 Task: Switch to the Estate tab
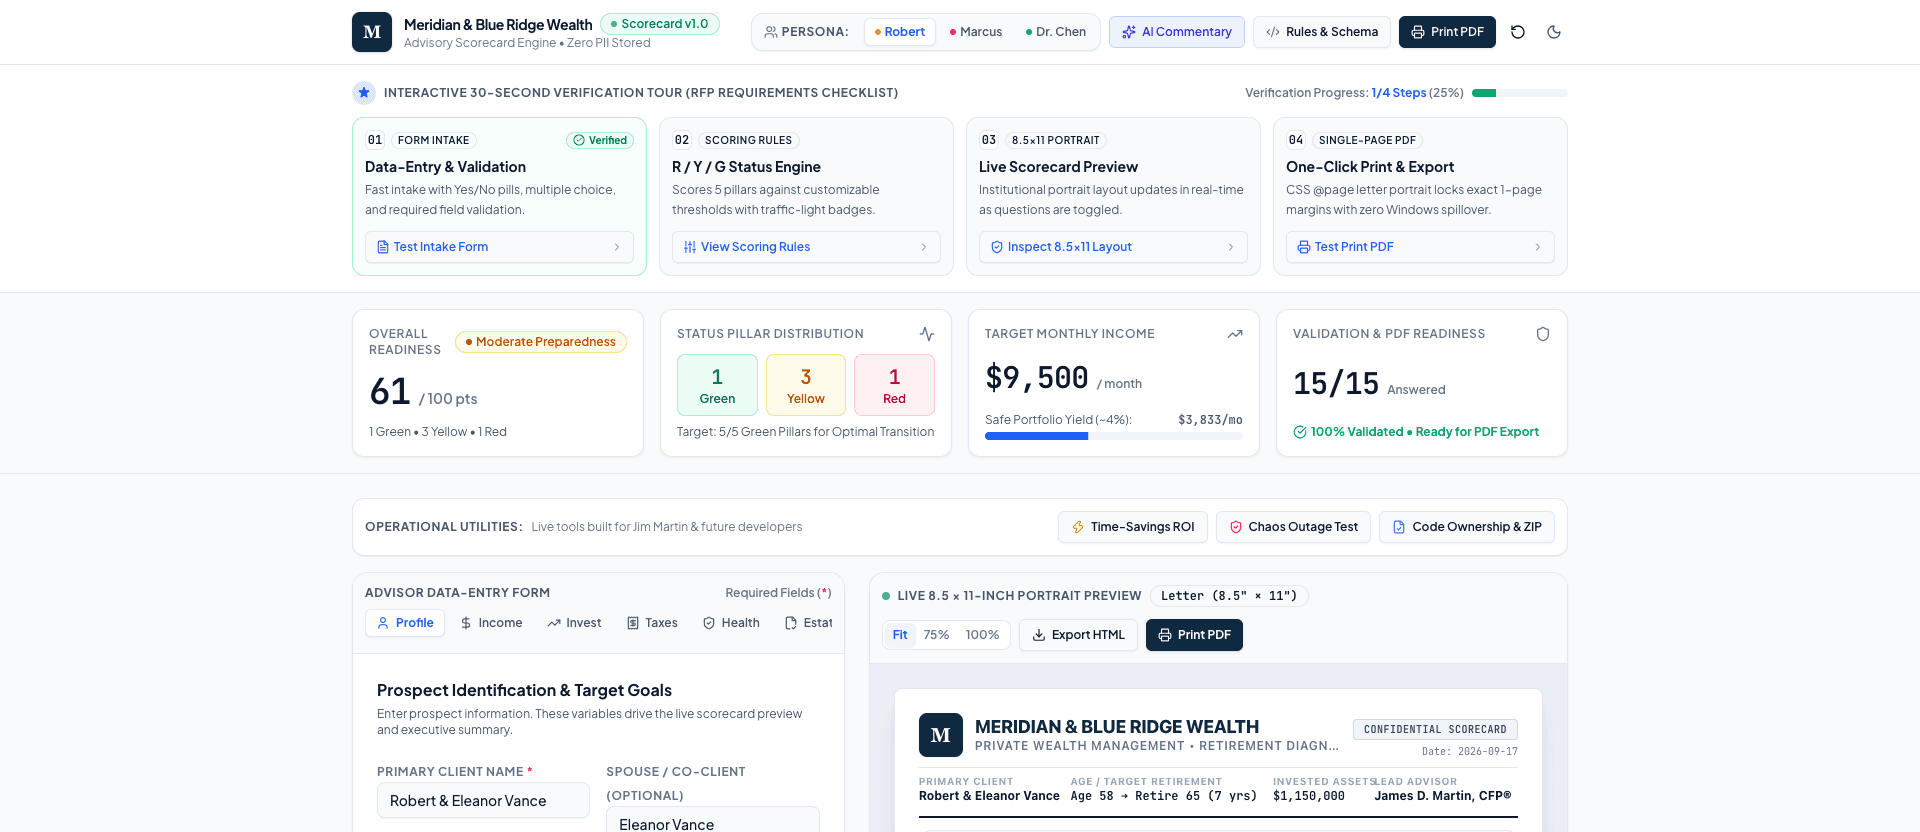[808, 623]
